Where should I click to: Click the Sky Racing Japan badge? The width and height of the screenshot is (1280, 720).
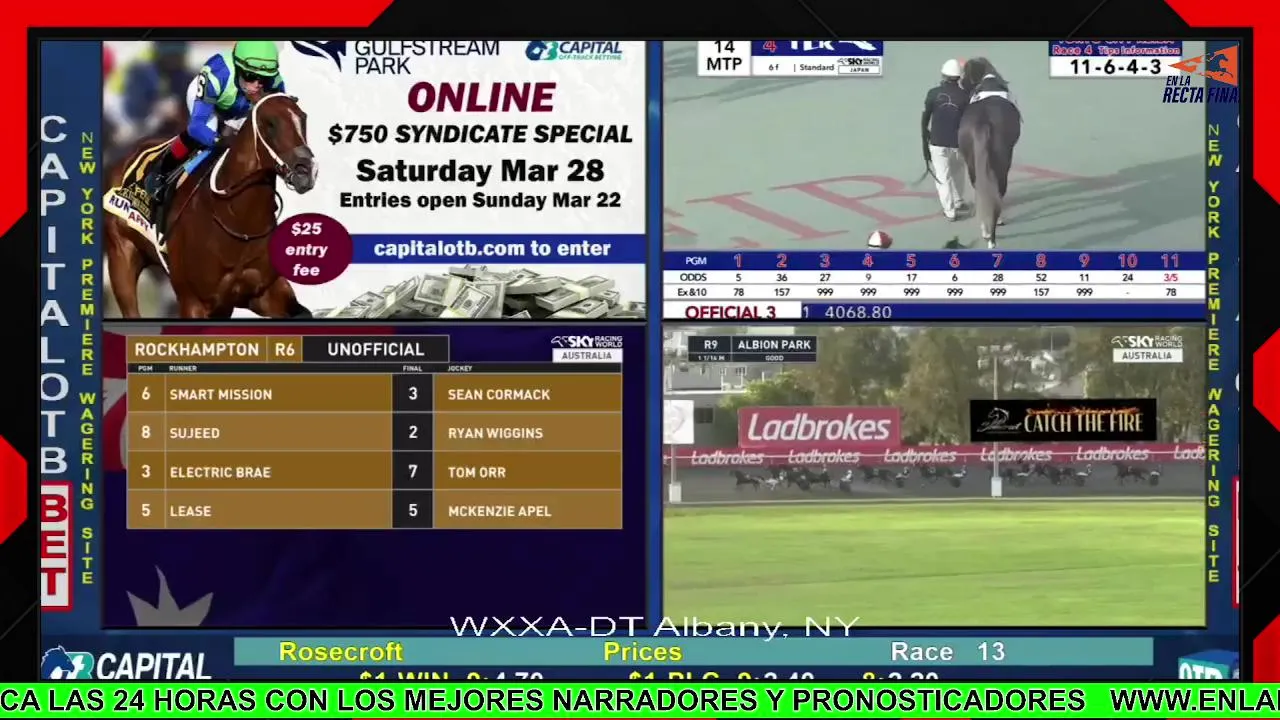858,66
